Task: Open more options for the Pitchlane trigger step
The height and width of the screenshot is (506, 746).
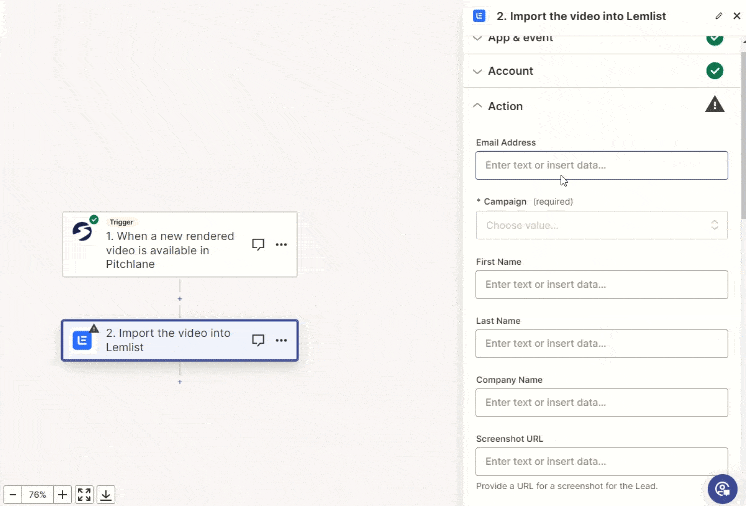Action: click(x=281, y=244)
